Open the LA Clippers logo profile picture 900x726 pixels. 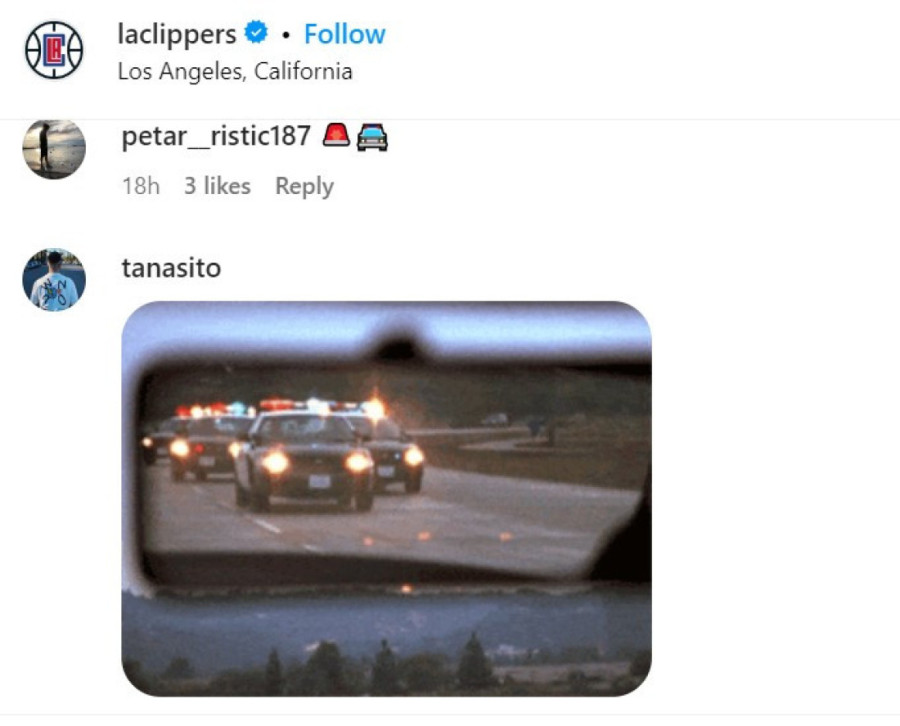[x=54, y=50]
